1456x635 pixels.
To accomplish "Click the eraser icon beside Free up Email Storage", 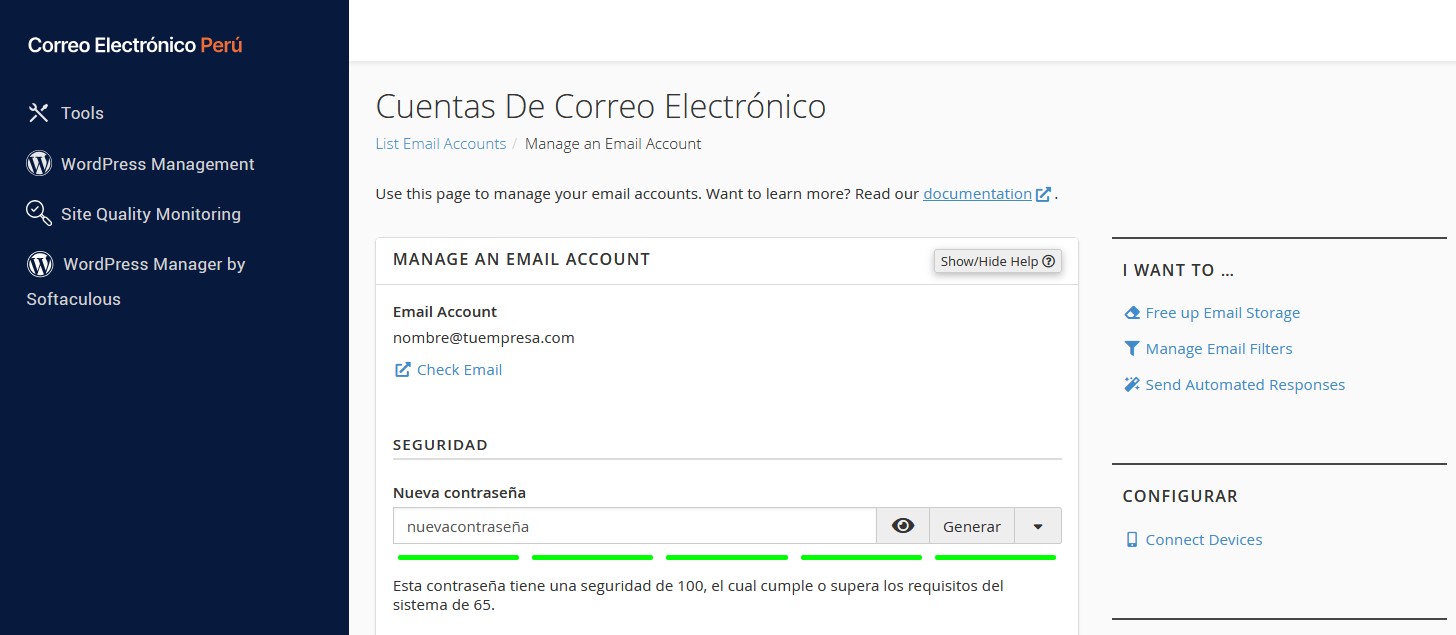I will click(1132, 313).
